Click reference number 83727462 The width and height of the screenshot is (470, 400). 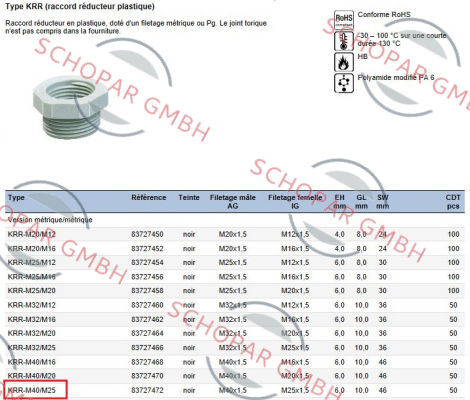pyautogui.click(x=147, y=319)
